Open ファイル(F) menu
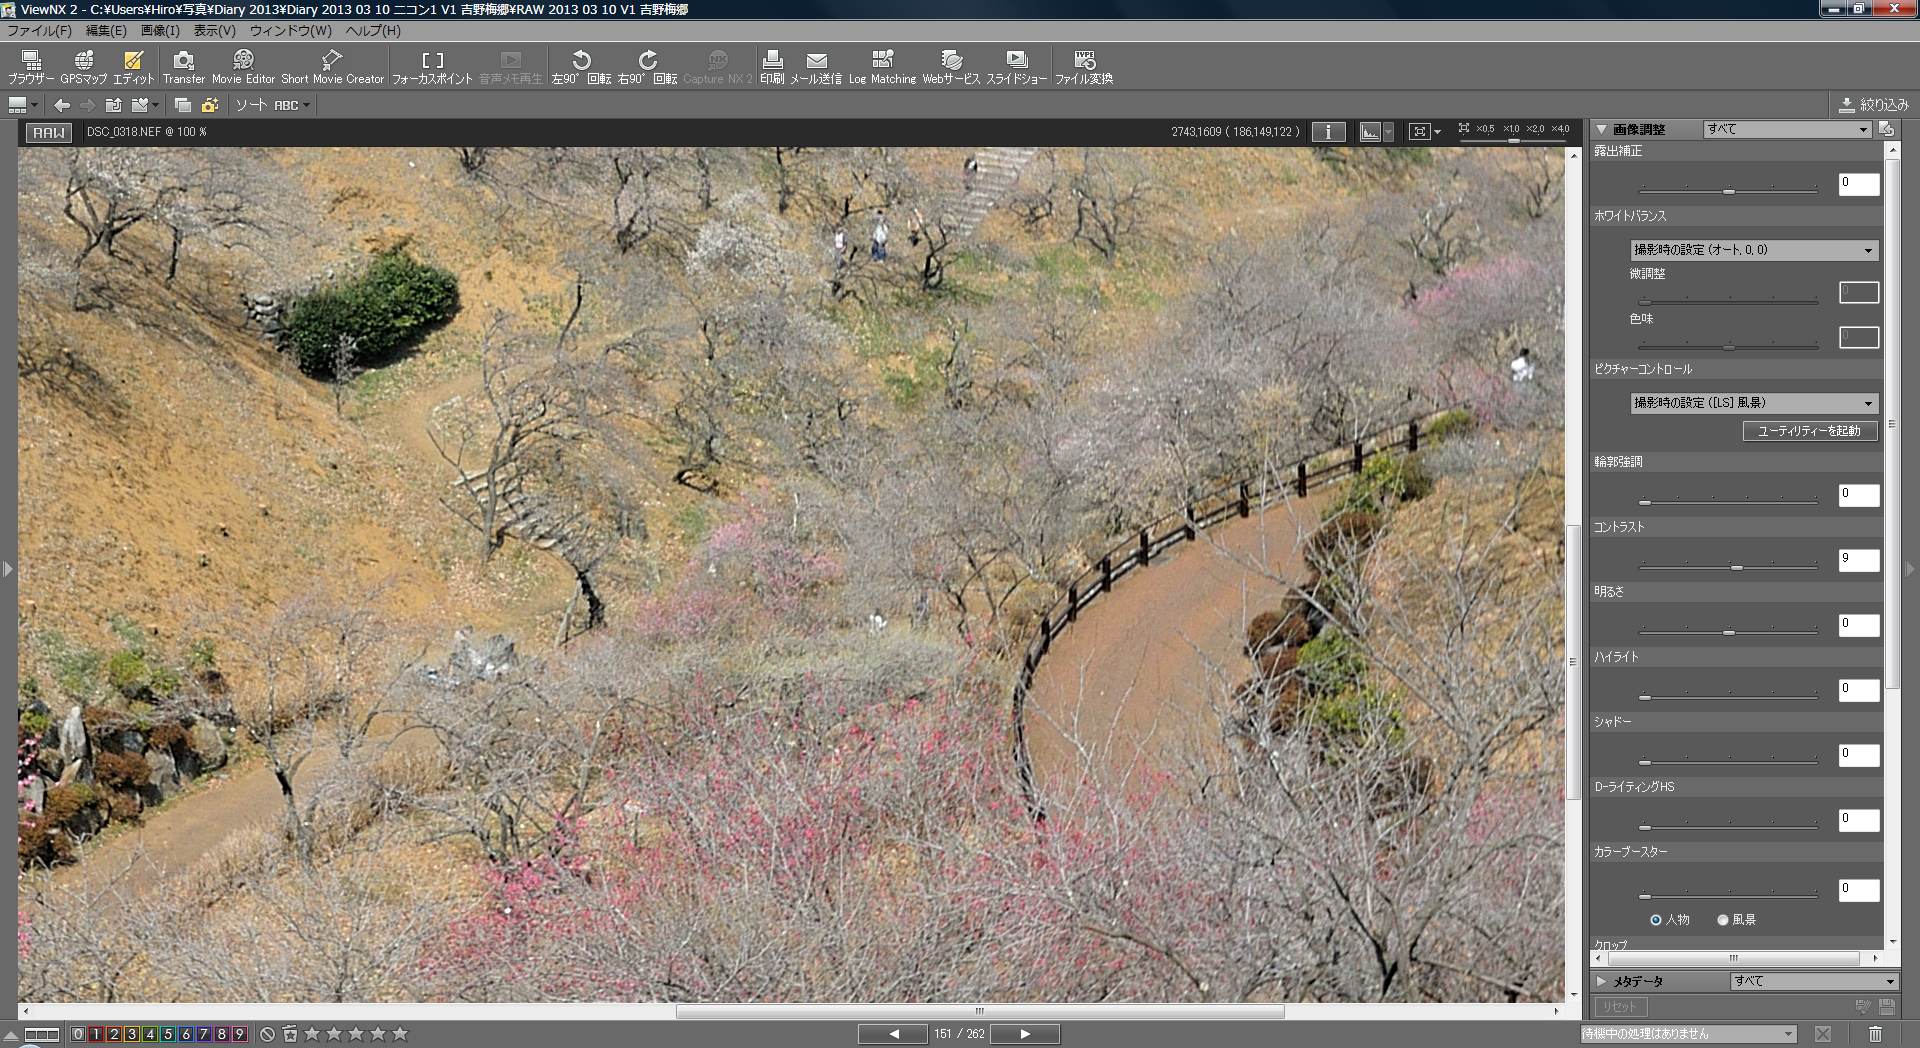 click(x=39, y=31)
